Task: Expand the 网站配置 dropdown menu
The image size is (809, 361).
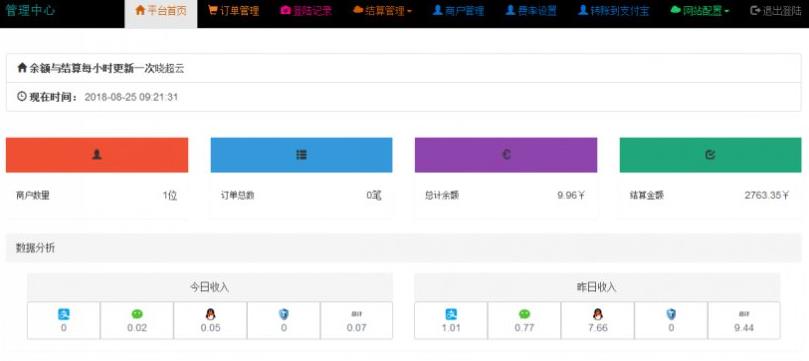Action: coord(700,10)
